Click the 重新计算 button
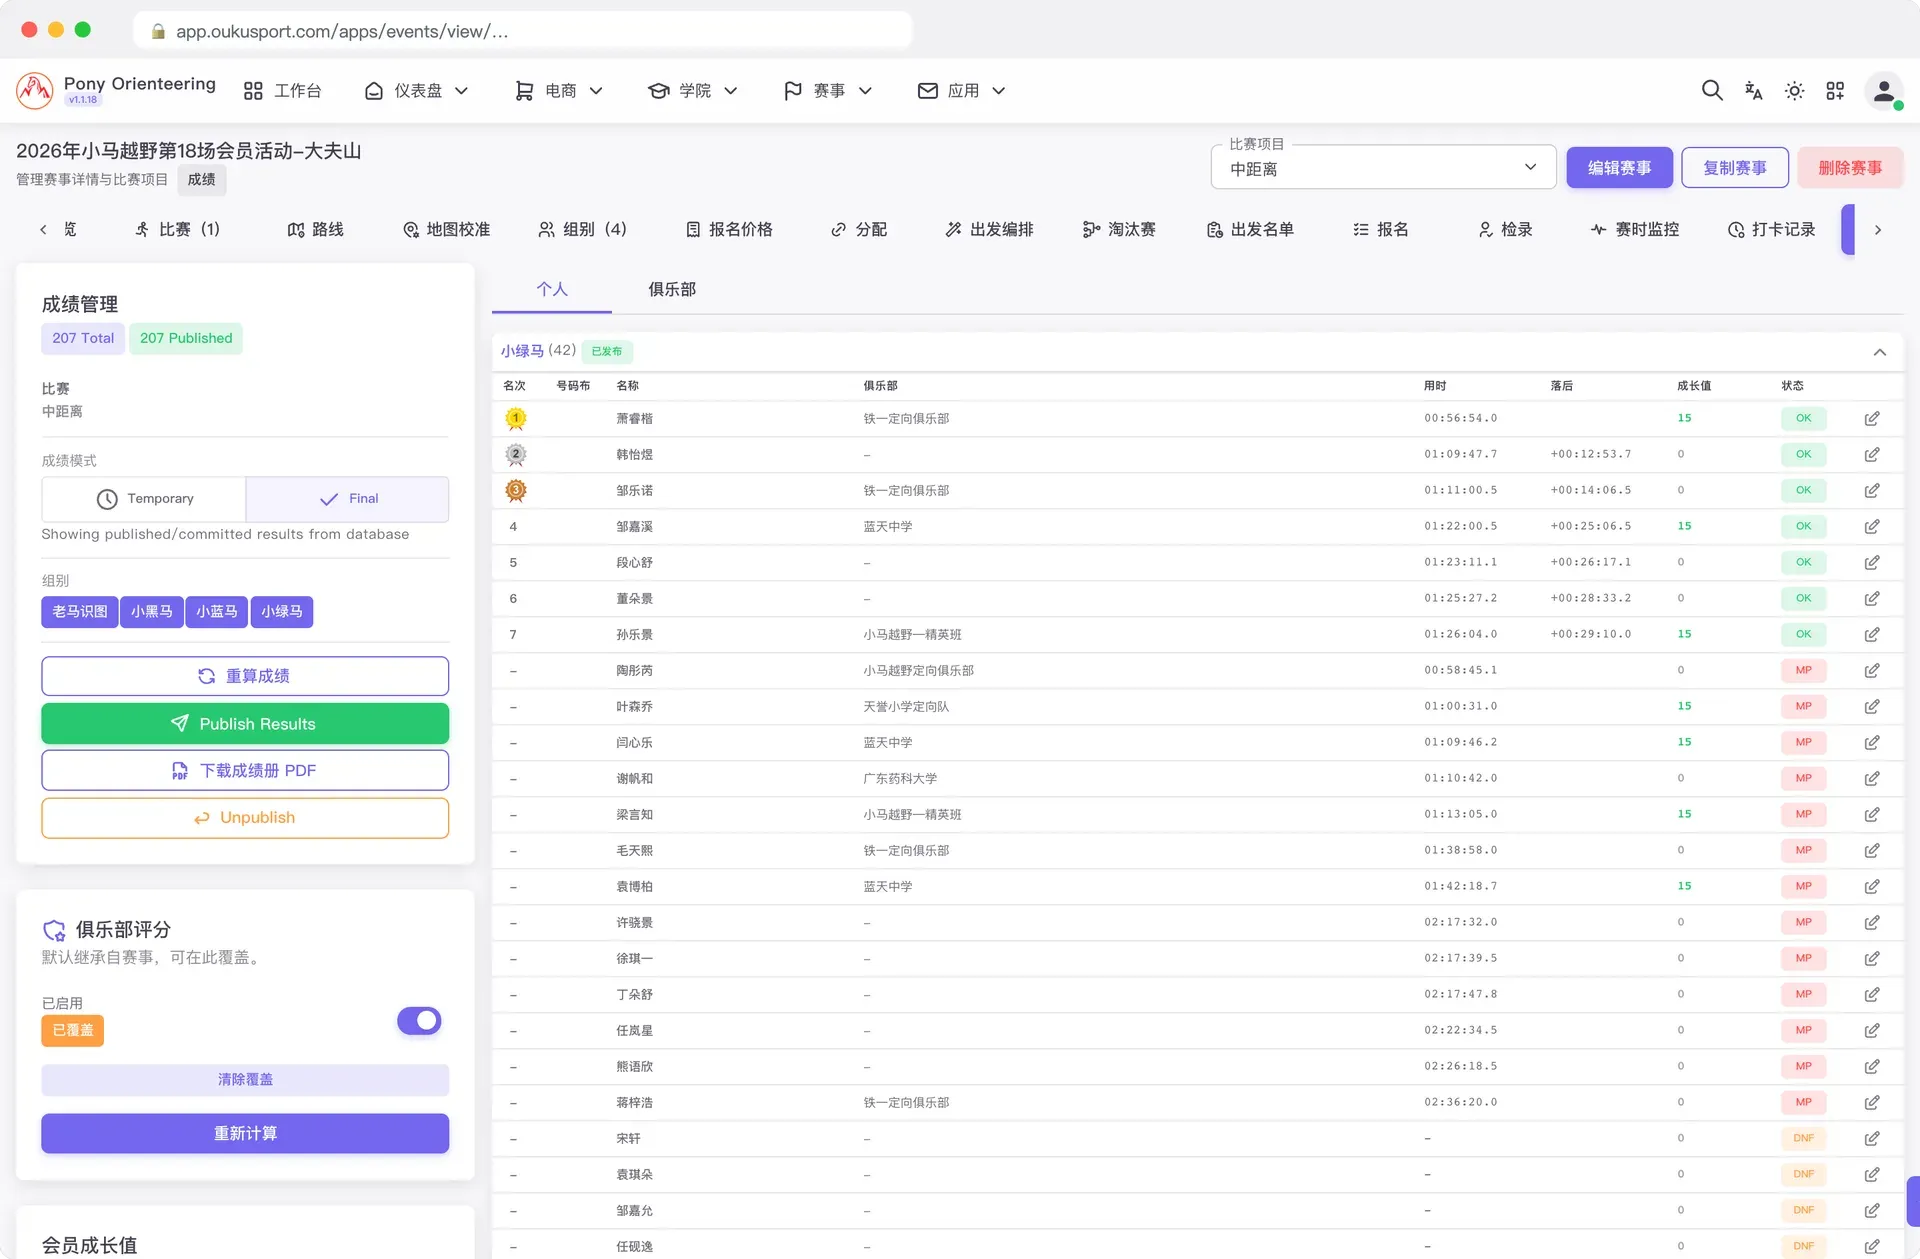The image size is (1920, 1259). tap(245, 1134)
